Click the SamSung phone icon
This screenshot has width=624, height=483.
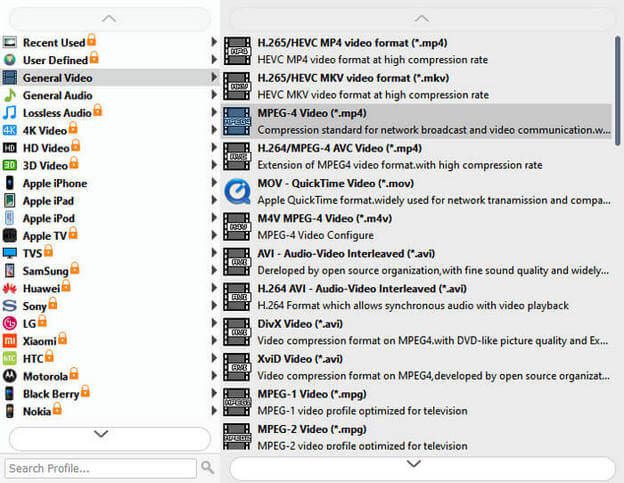tap(10, 271)
